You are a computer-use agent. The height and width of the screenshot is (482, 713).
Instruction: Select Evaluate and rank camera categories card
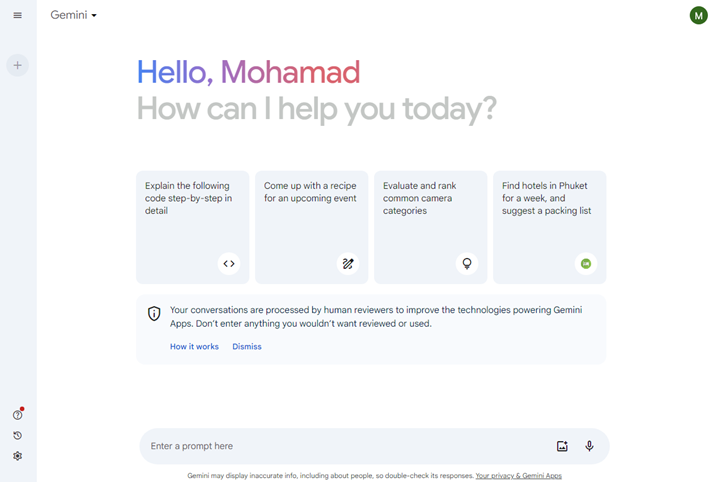[431, 227]
